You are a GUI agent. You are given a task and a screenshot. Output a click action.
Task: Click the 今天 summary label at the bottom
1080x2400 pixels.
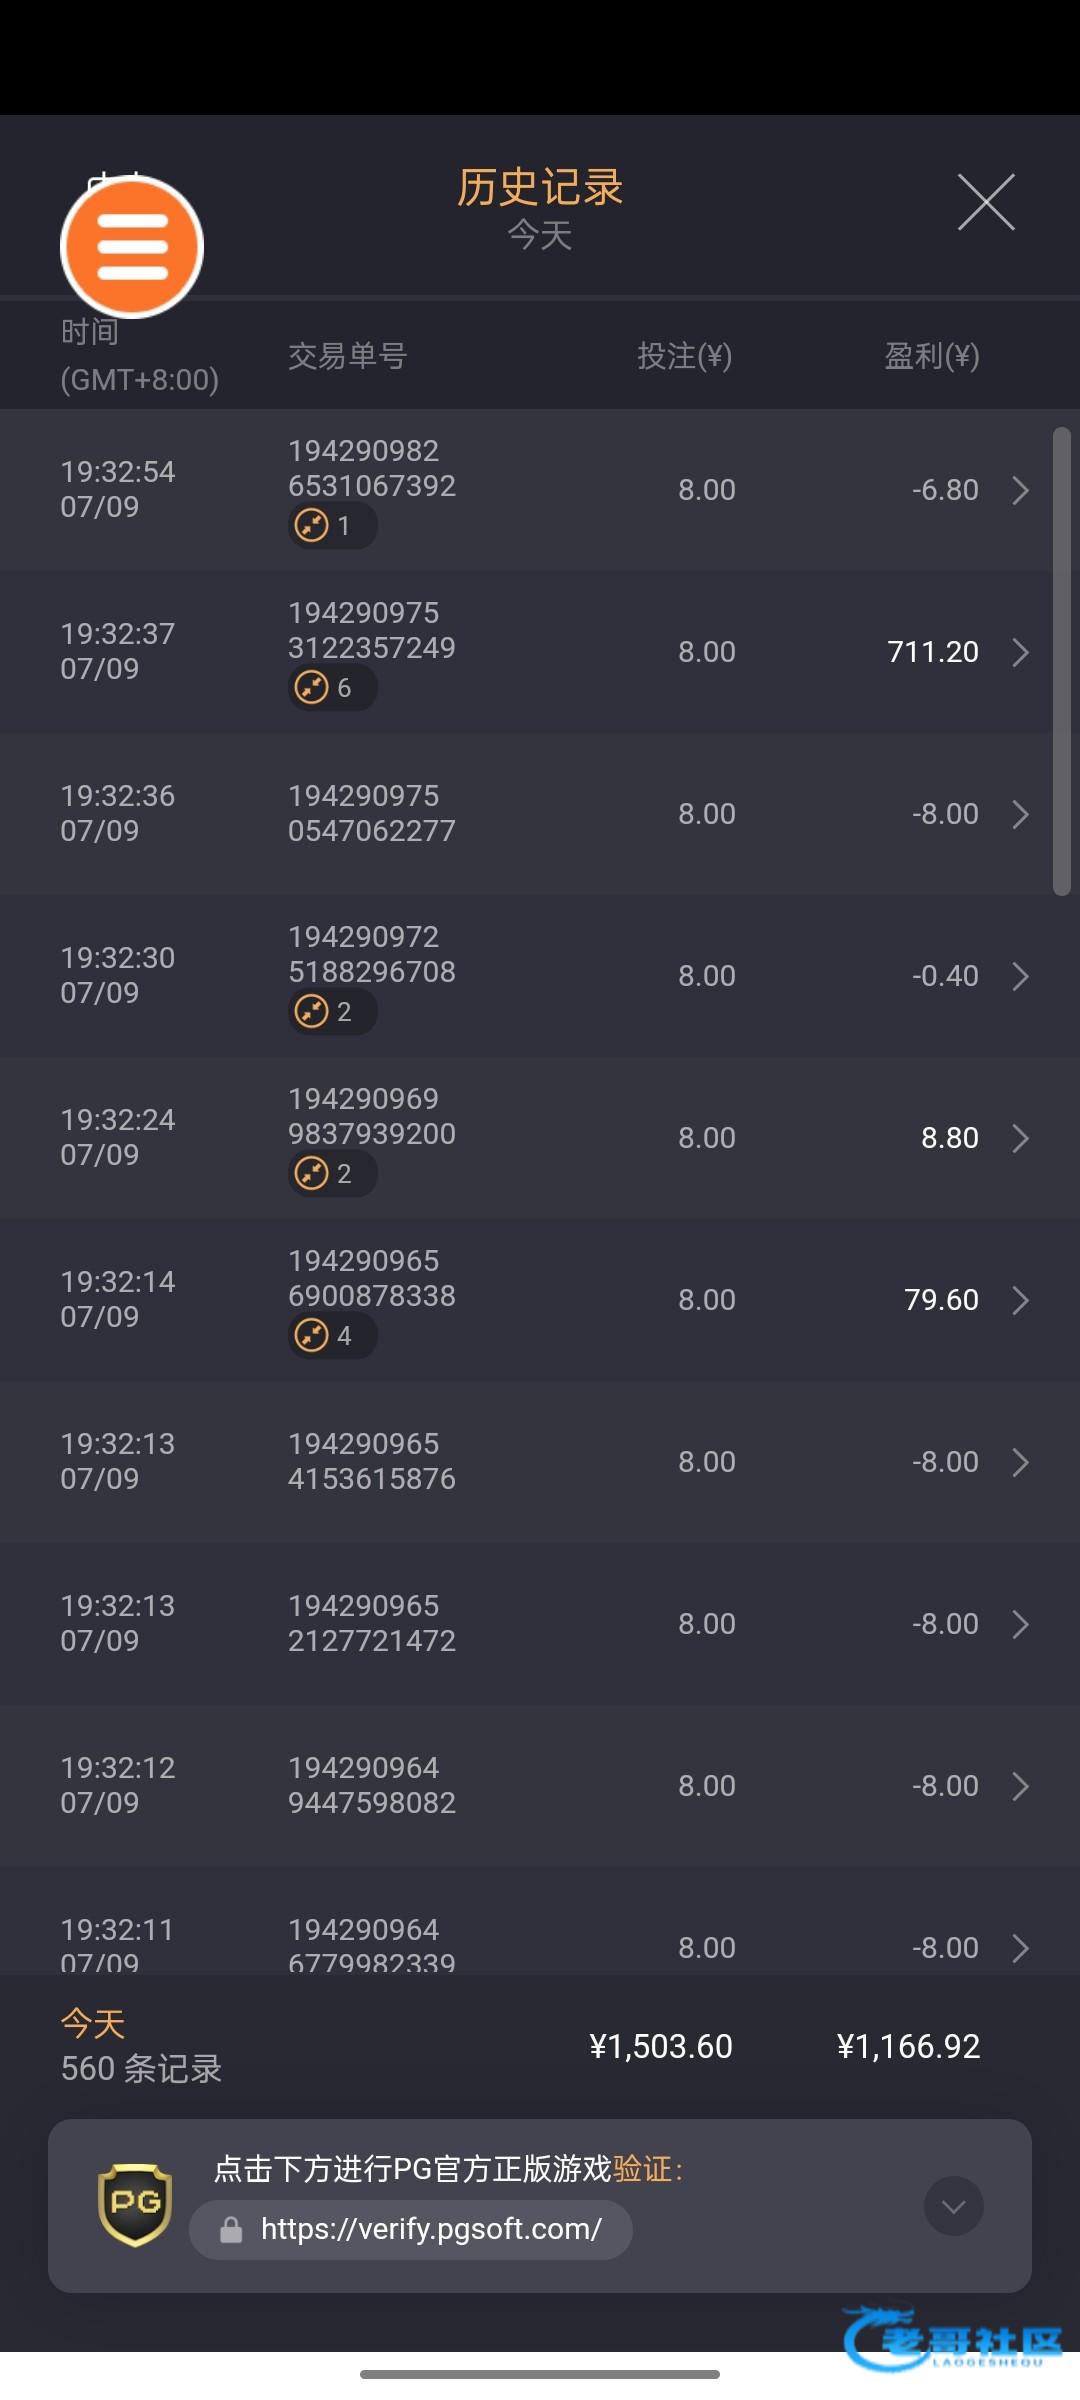93,2024
